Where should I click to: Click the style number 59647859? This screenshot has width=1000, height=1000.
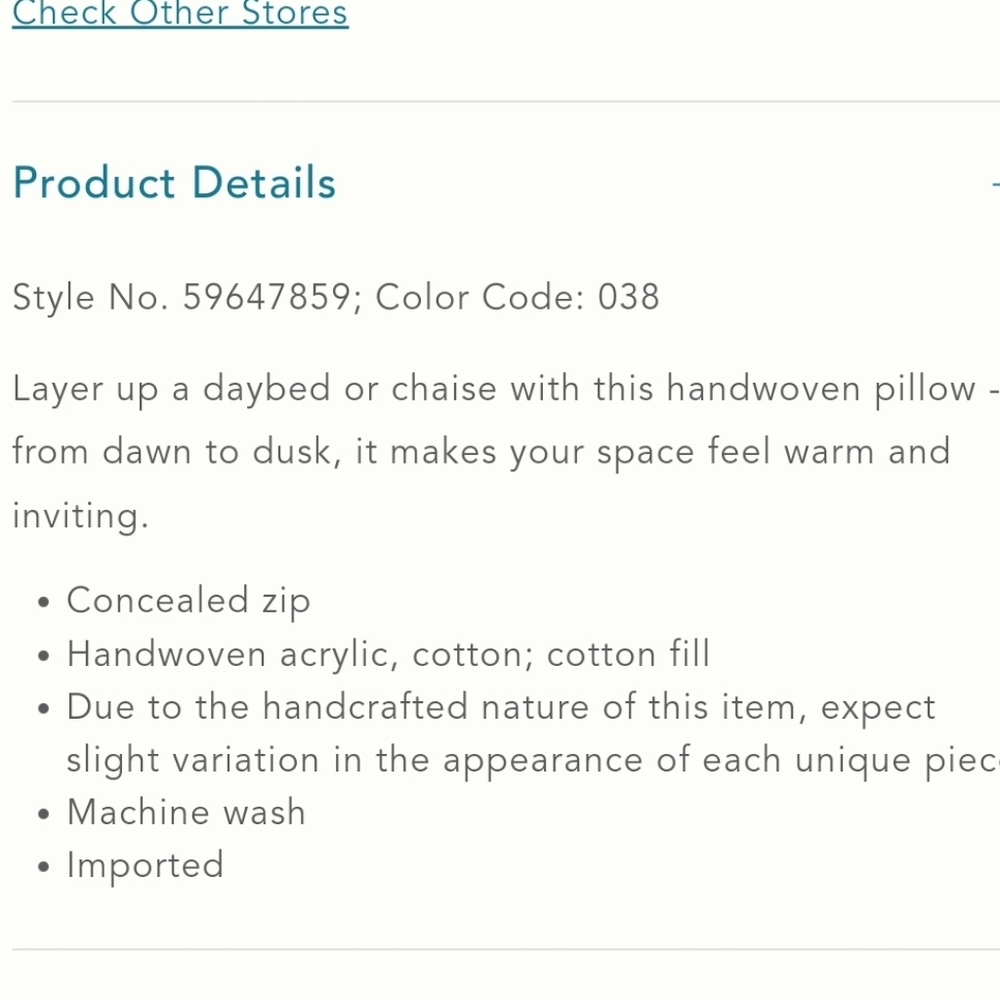tap(267, 298)
